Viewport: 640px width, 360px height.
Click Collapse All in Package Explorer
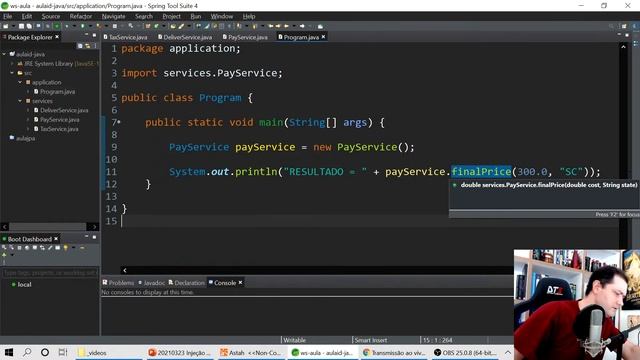(80, 46)
